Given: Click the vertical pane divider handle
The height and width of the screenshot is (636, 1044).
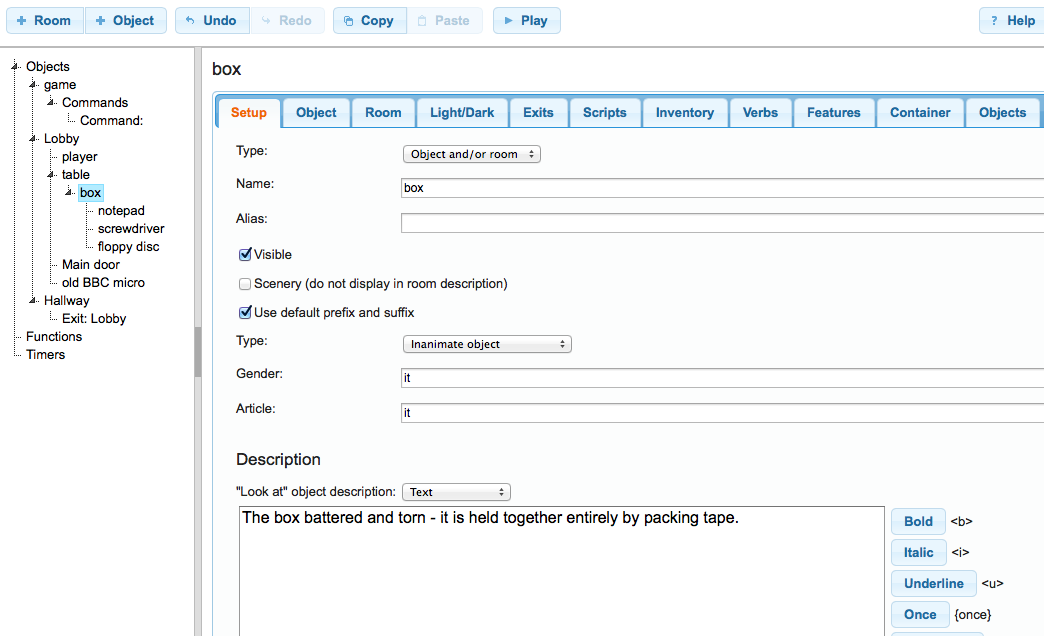Looking at the screenshot, I should pos(198,351).
